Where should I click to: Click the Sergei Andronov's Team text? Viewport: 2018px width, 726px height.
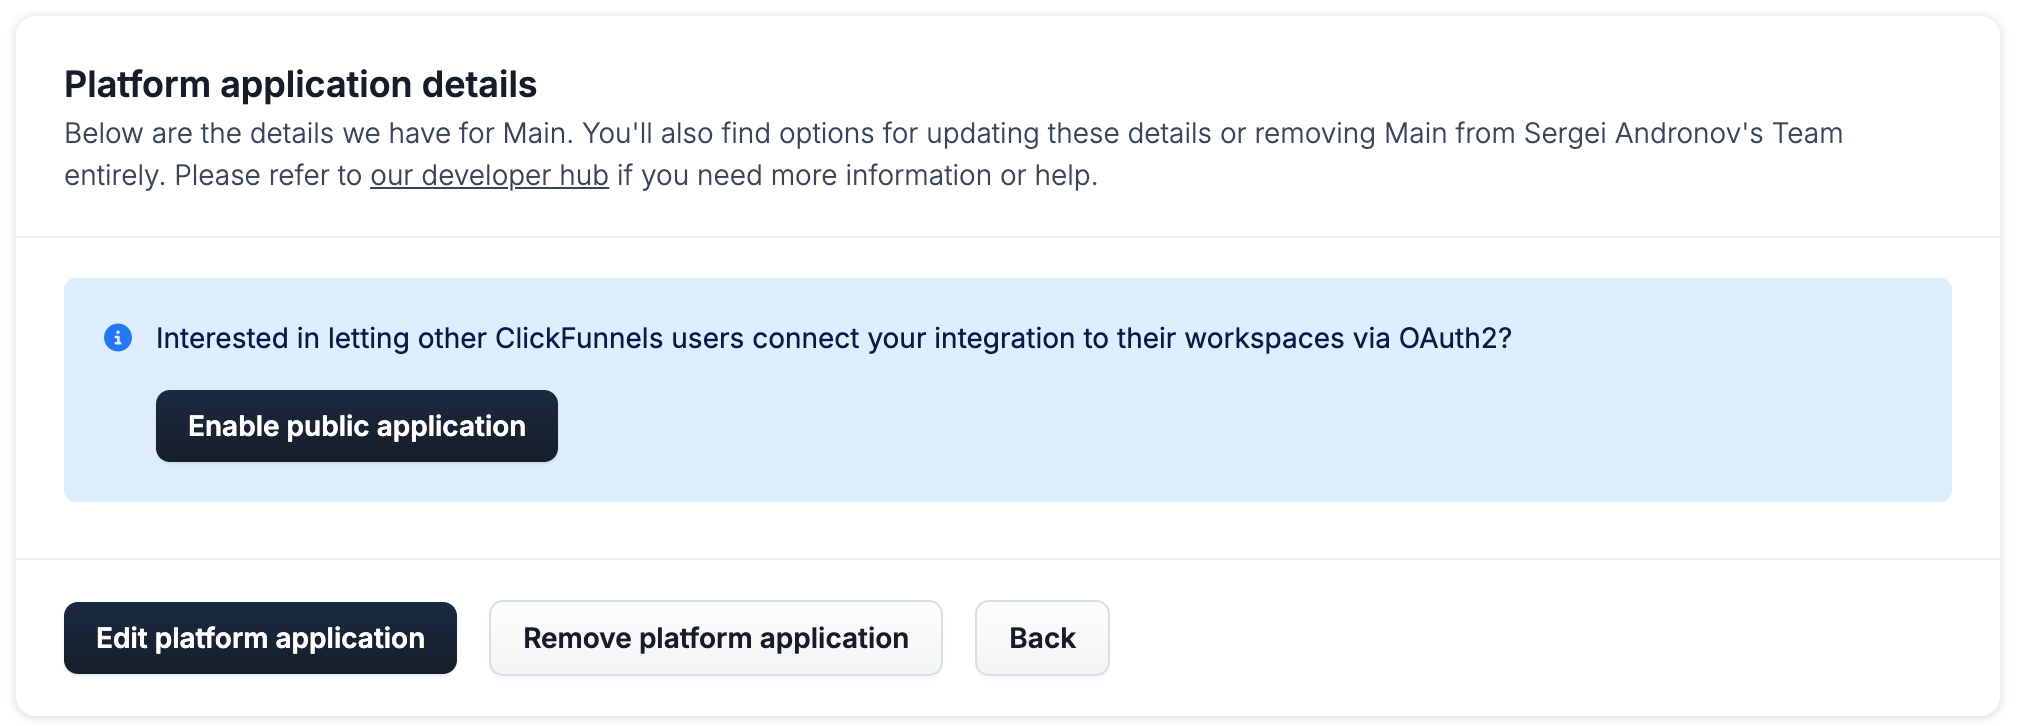coord(1683,133)
